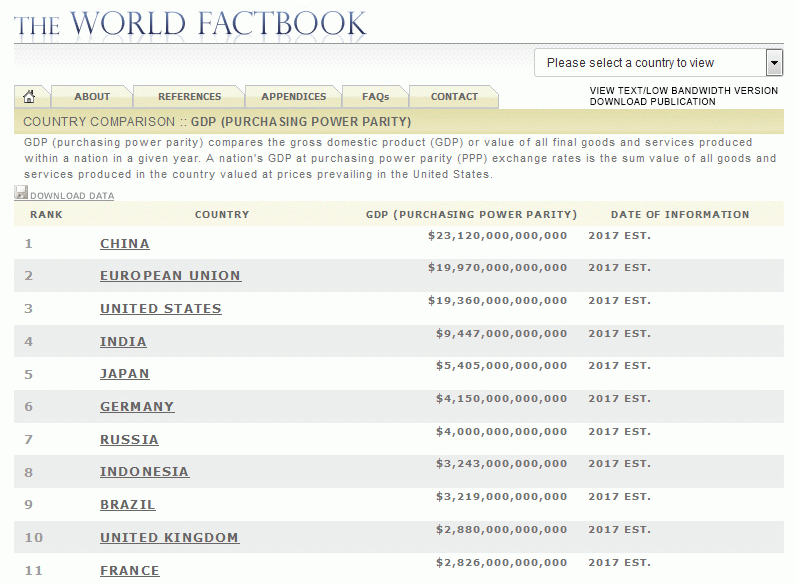796x584 pixels.
Task: Open the China country link
Action: (125, 244)
